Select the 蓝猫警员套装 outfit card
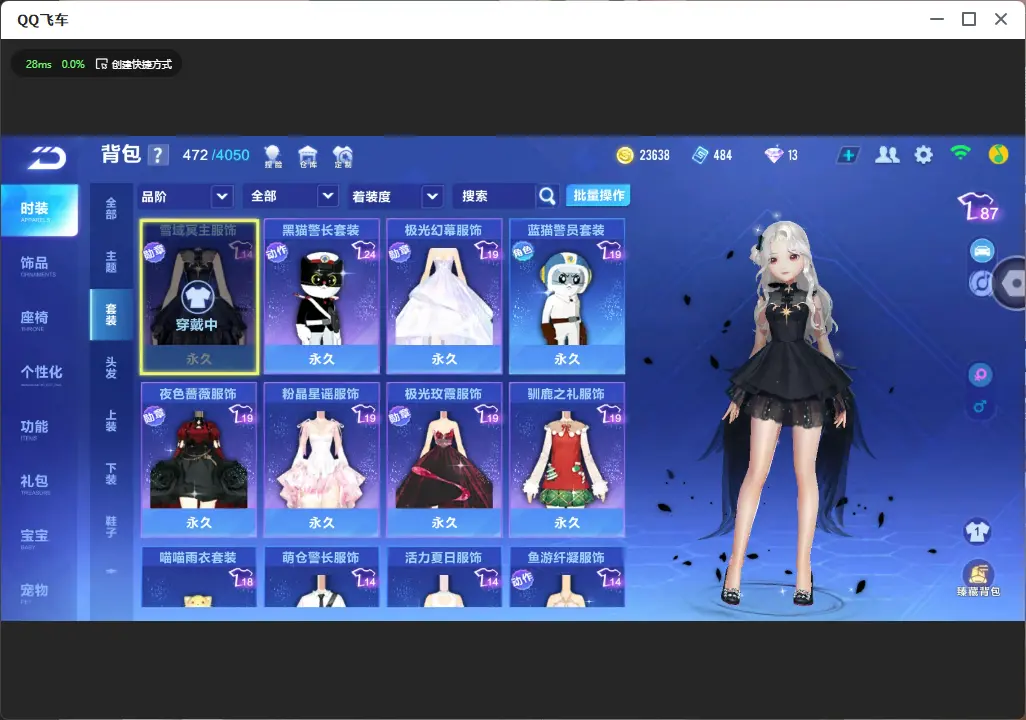This screenshot has height=720, width=1026. pyautogui.click(x=567, y=297)
